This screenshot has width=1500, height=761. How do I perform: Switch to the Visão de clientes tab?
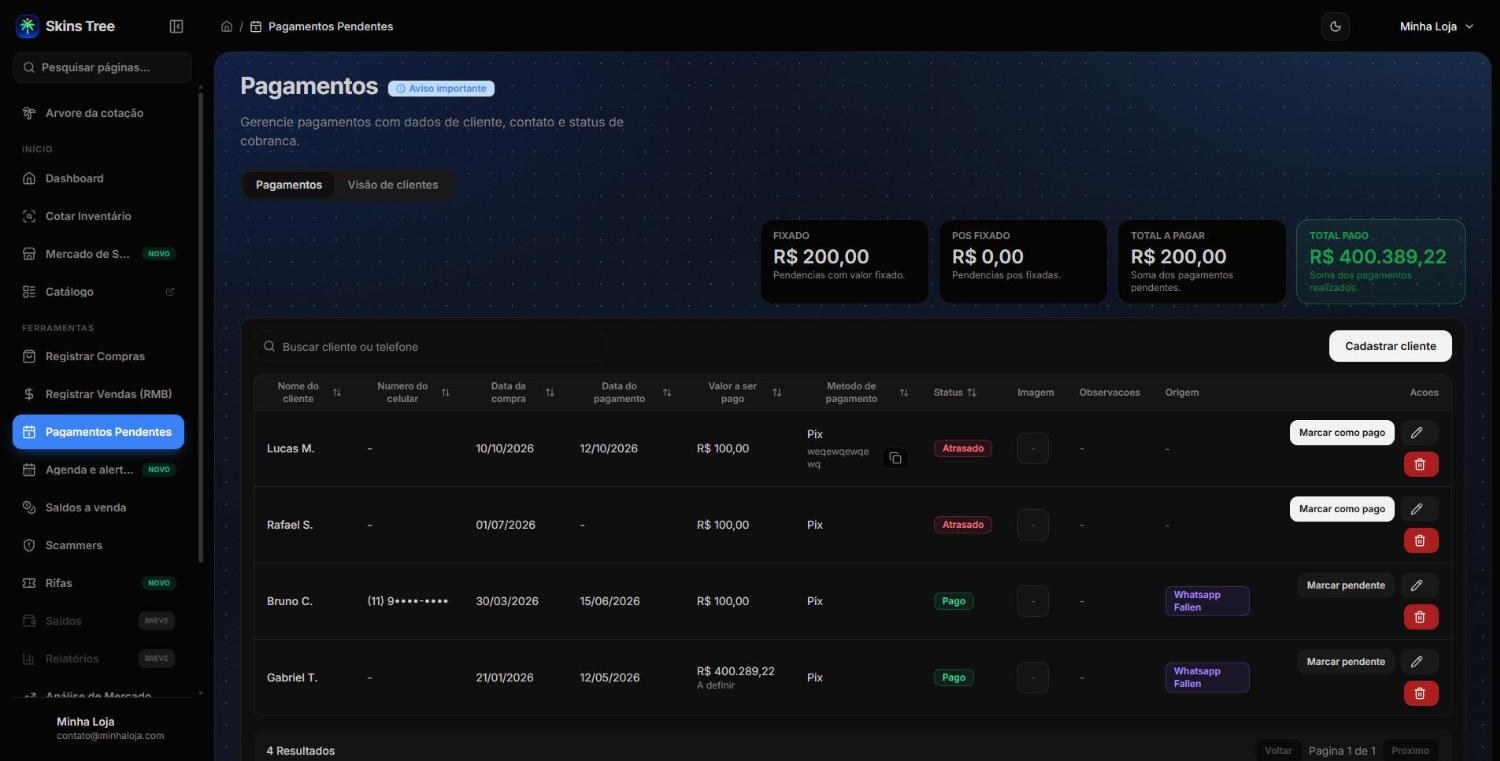pyautogui.click(x=393, y=185)
